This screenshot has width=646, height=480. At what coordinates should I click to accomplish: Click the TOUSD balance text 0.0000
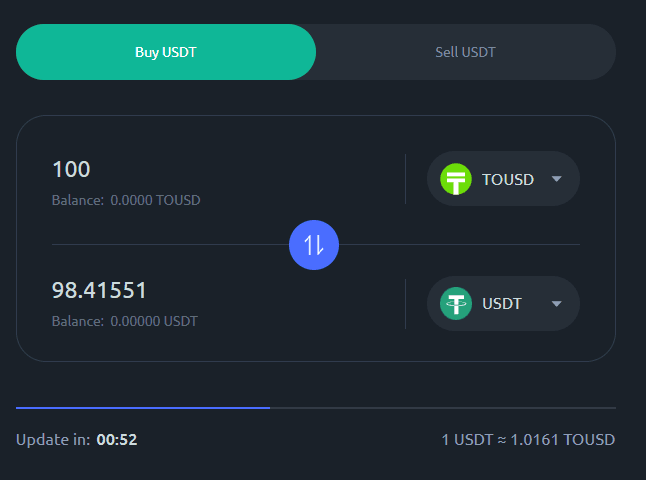point(155,200)
